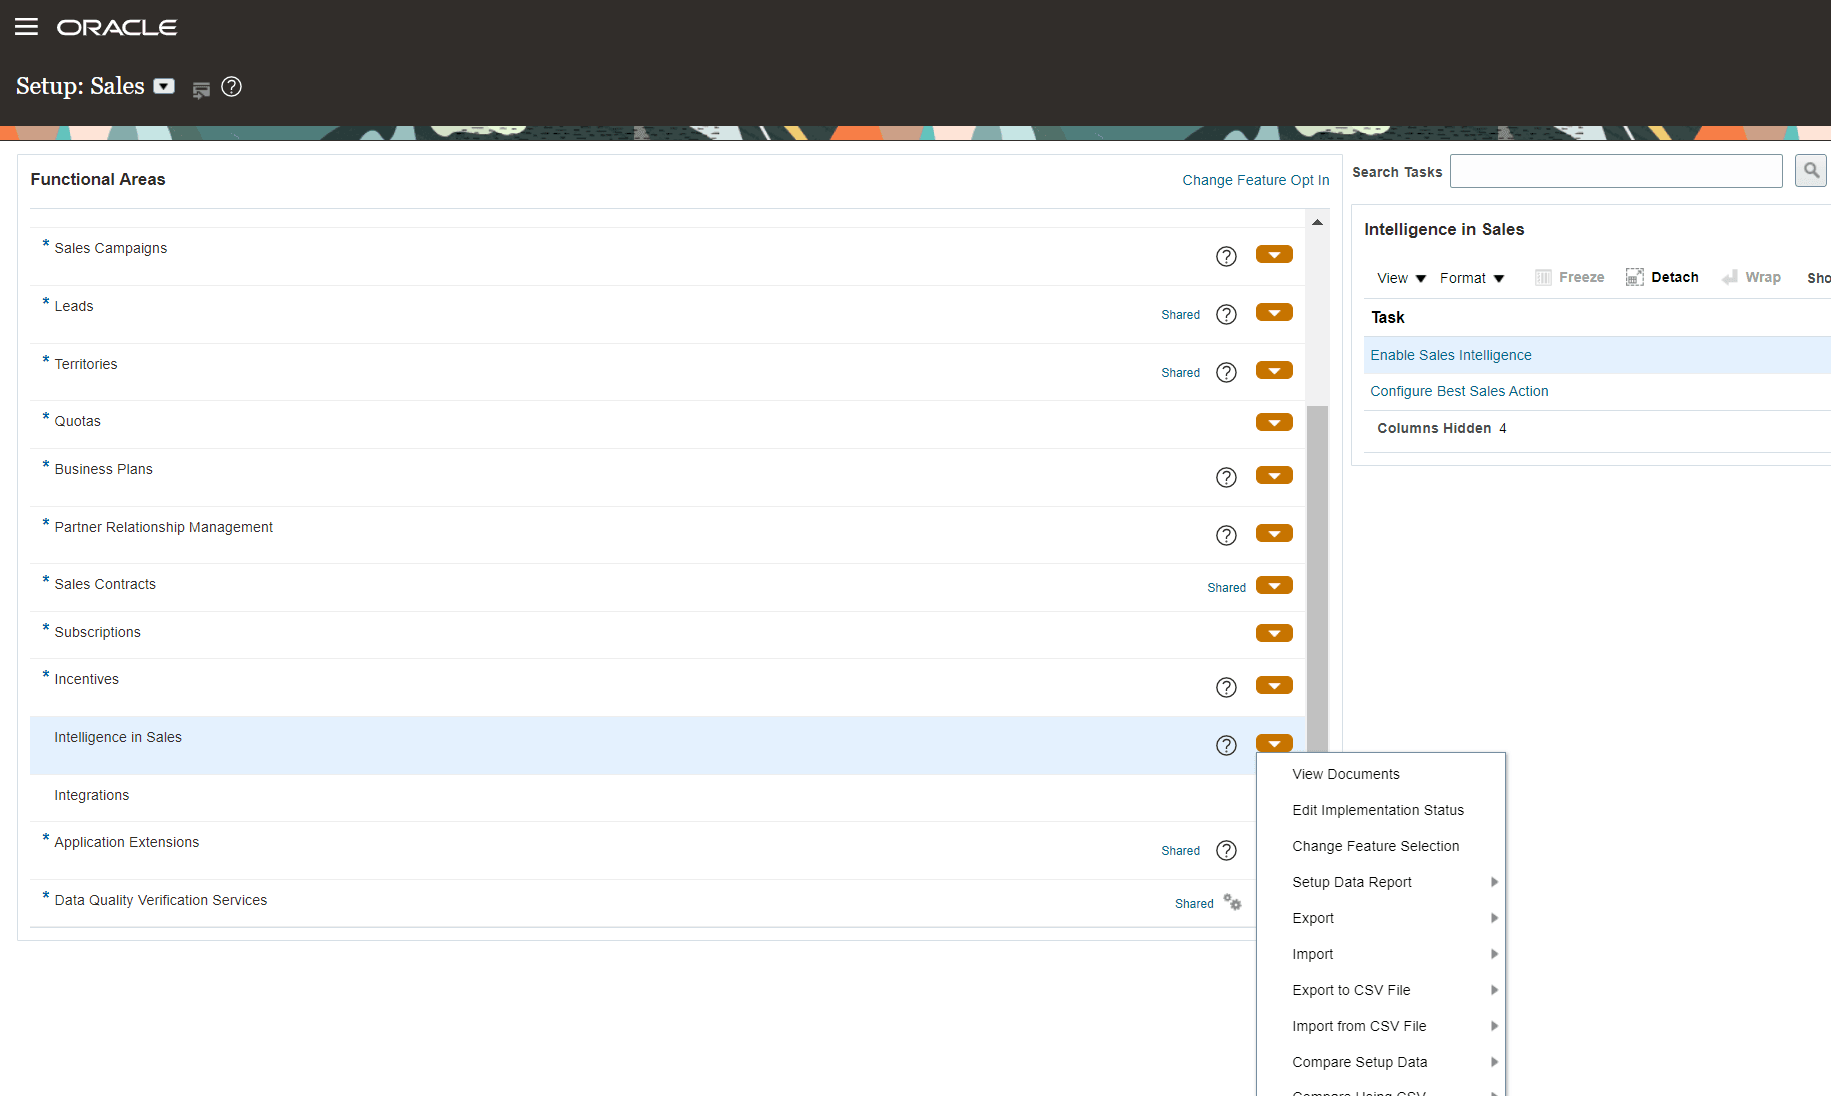
Task: Open help for Territories
Action: 1226,373
